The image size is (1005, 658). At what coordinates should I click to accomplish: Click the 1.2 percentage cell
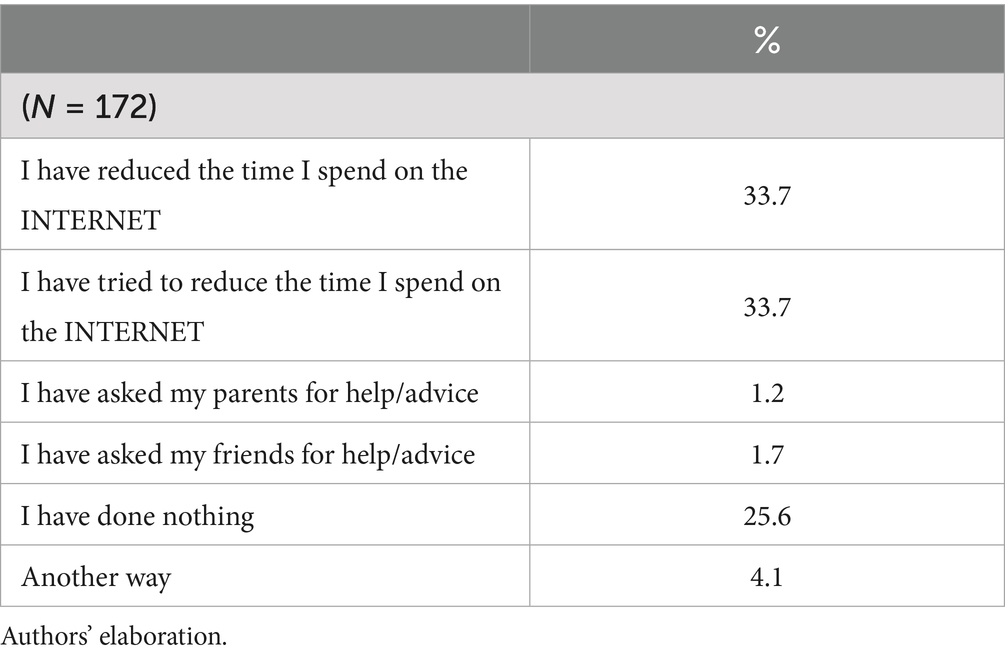[x=766, y=392]
